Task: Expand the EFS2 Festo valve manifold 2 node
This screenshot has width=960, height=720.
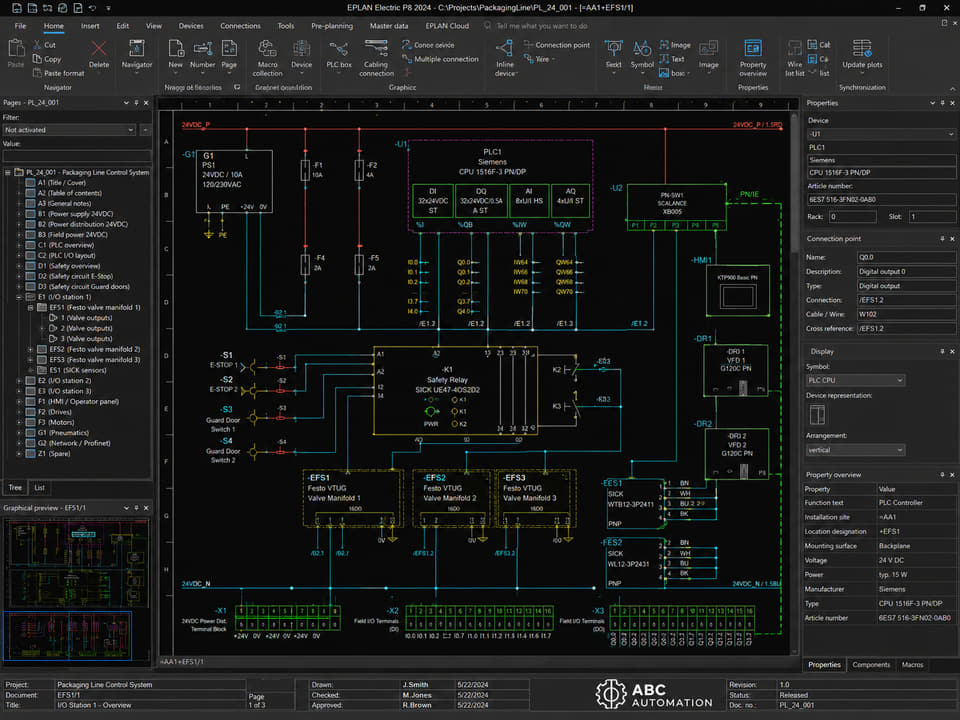Action: pos(31,349)
